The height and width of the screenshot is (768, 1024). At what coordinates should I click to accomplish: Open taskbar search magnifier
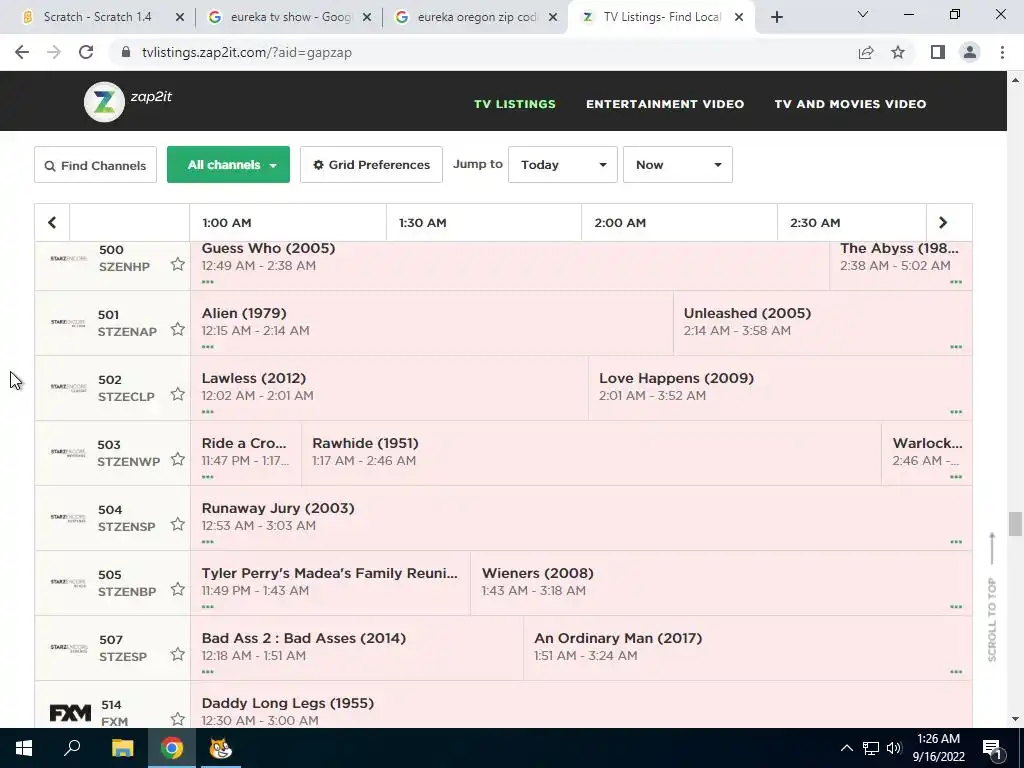pos(72,748)
